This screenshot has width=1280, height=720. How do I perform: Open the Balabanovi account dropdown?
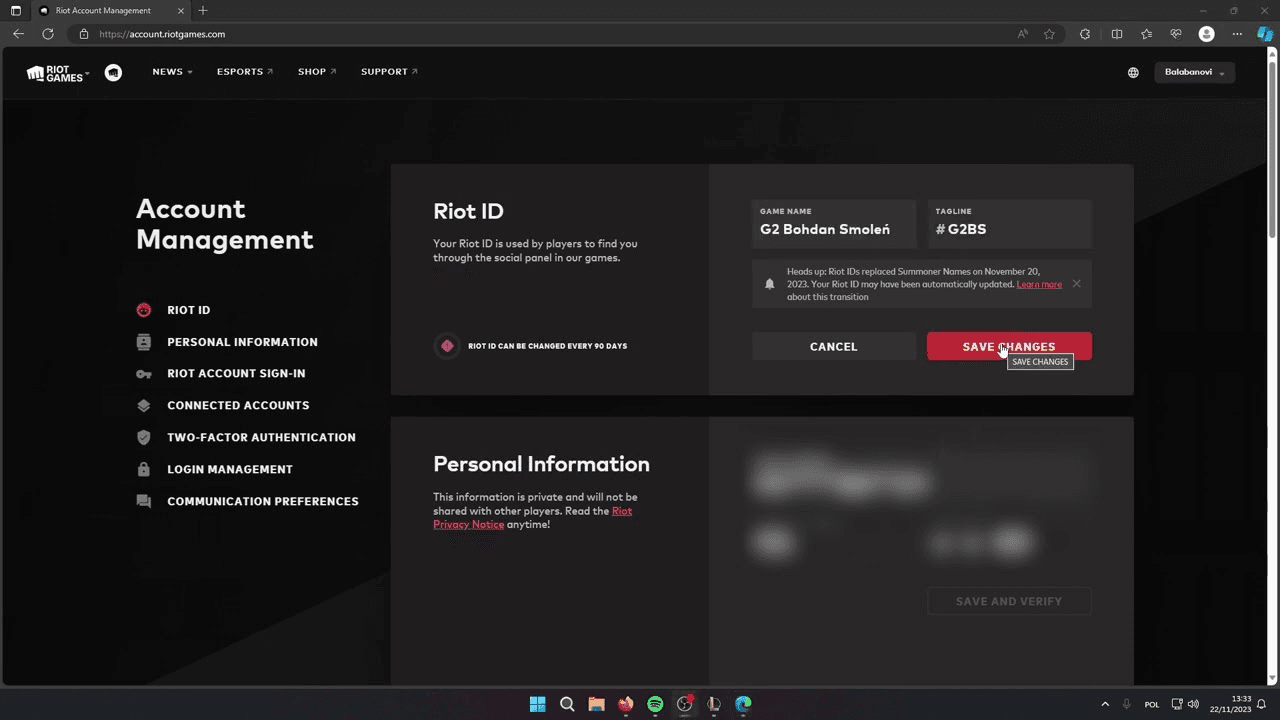pyautogui.click(x=1194, y=72)
